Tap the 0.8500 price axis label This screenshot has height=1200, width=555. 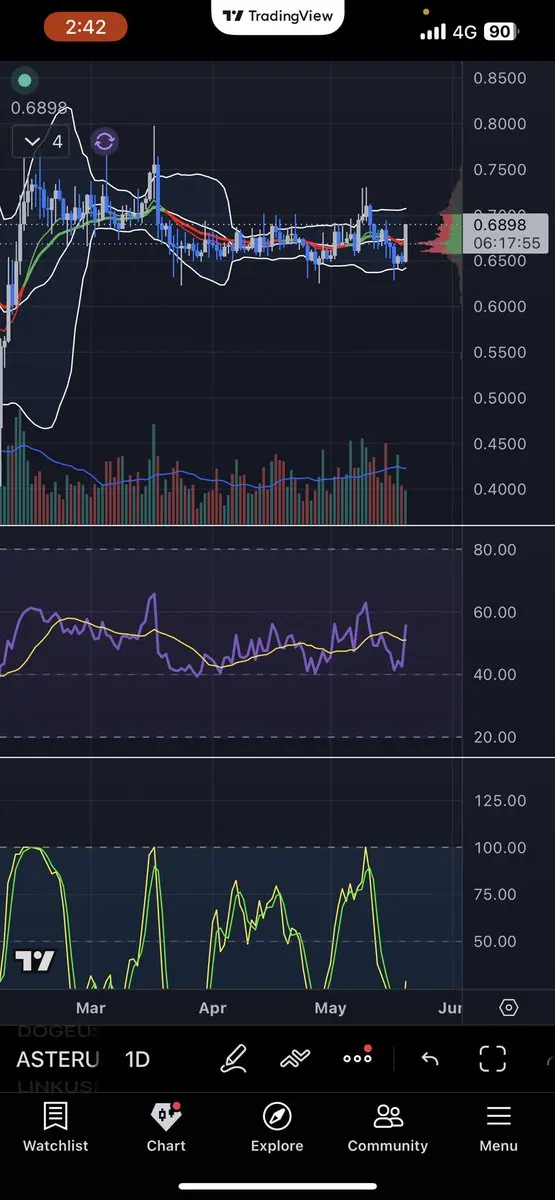(500, 78)
